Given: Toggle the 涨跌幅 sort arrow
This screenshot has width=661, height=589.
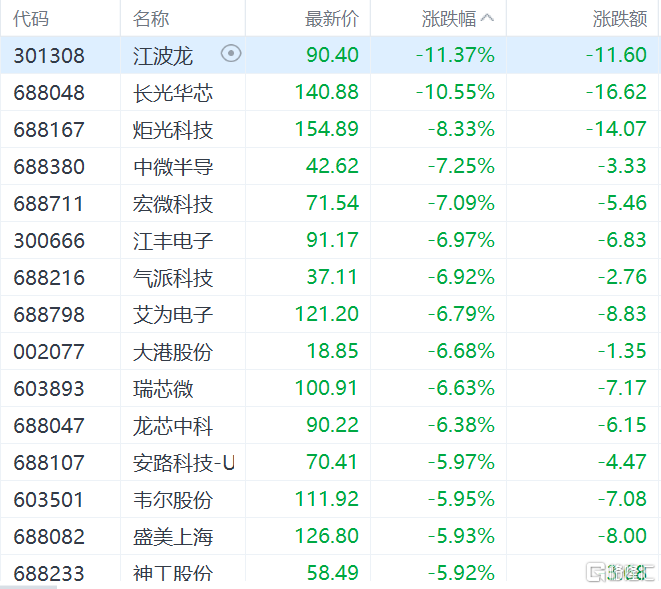Looking at the screenshot, I should pos(487,18).
